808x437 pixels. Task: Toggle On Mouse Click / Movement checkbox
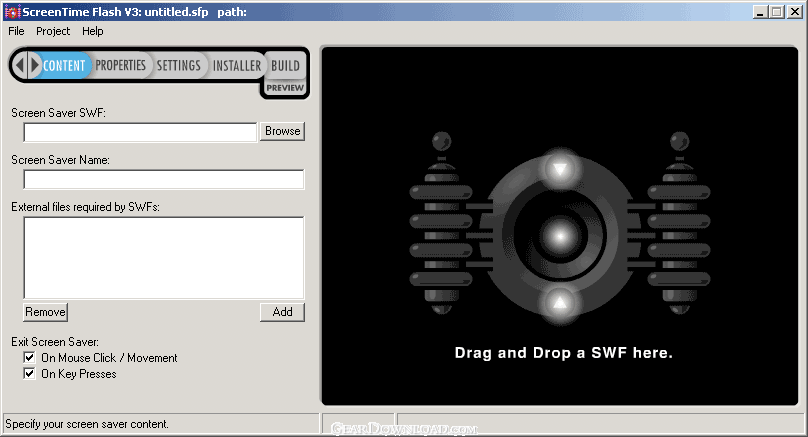tap(29, 358)
